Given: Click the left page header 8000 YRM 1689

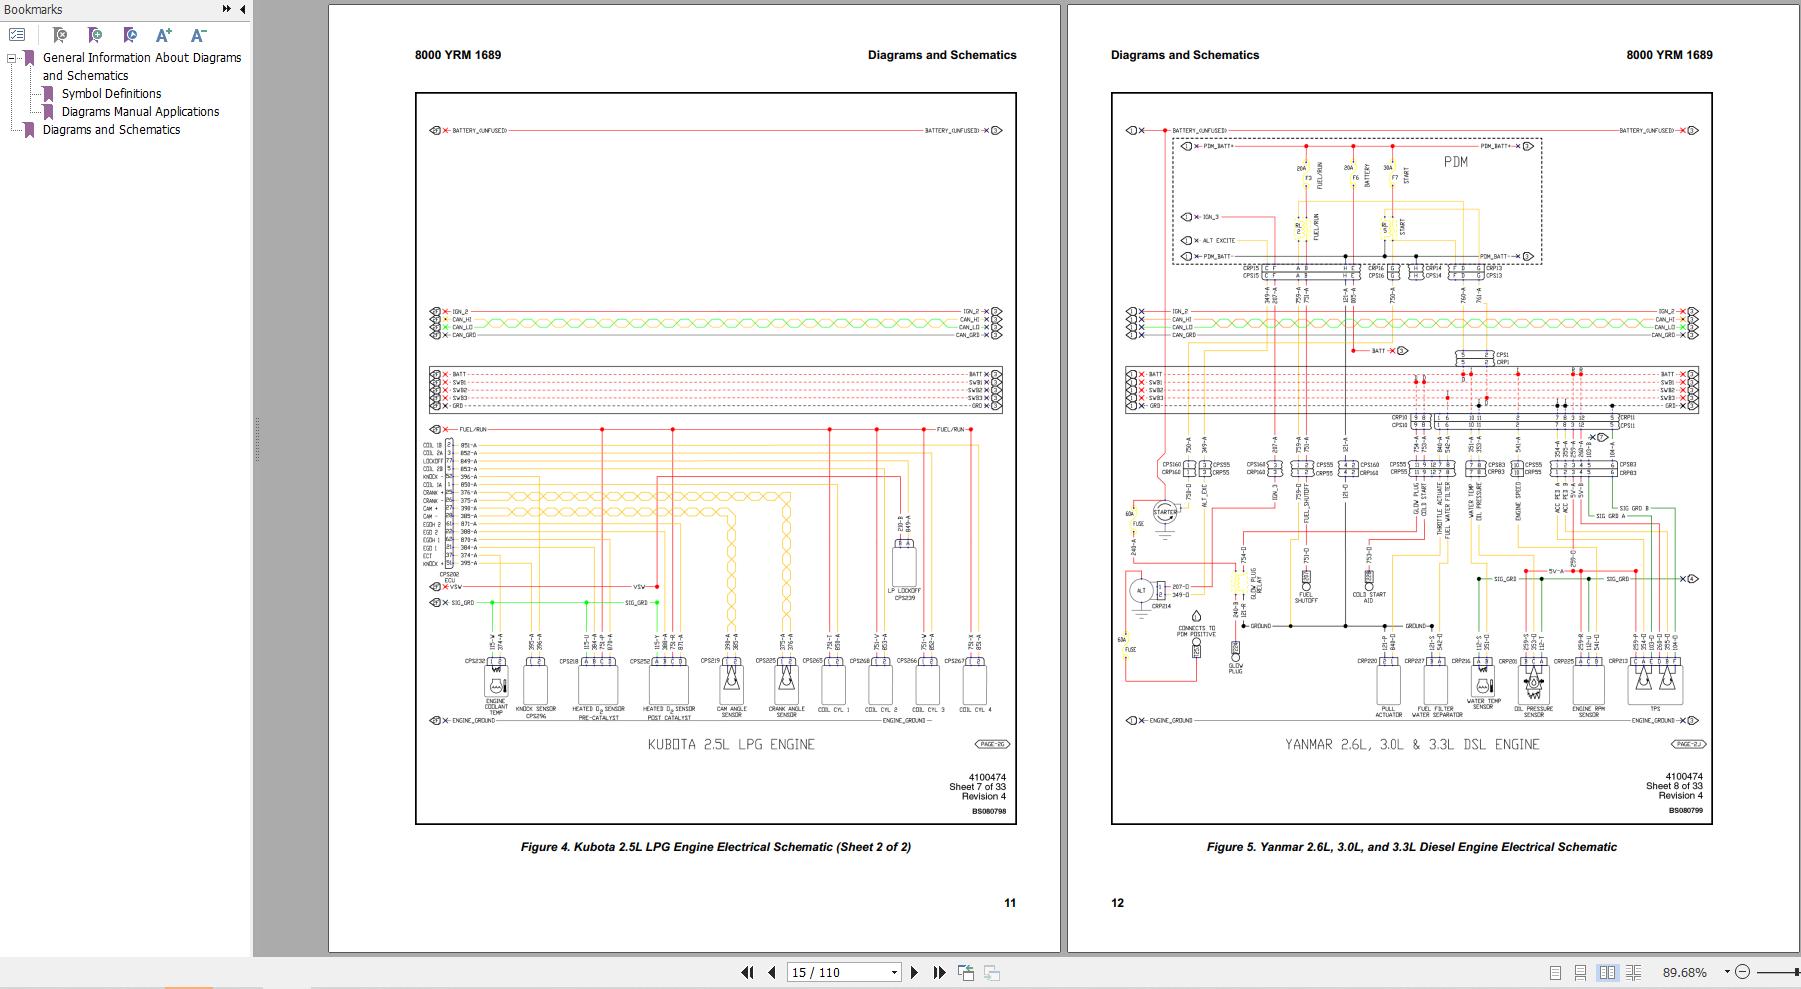Looking at the screenshot, I should (458, 55).
